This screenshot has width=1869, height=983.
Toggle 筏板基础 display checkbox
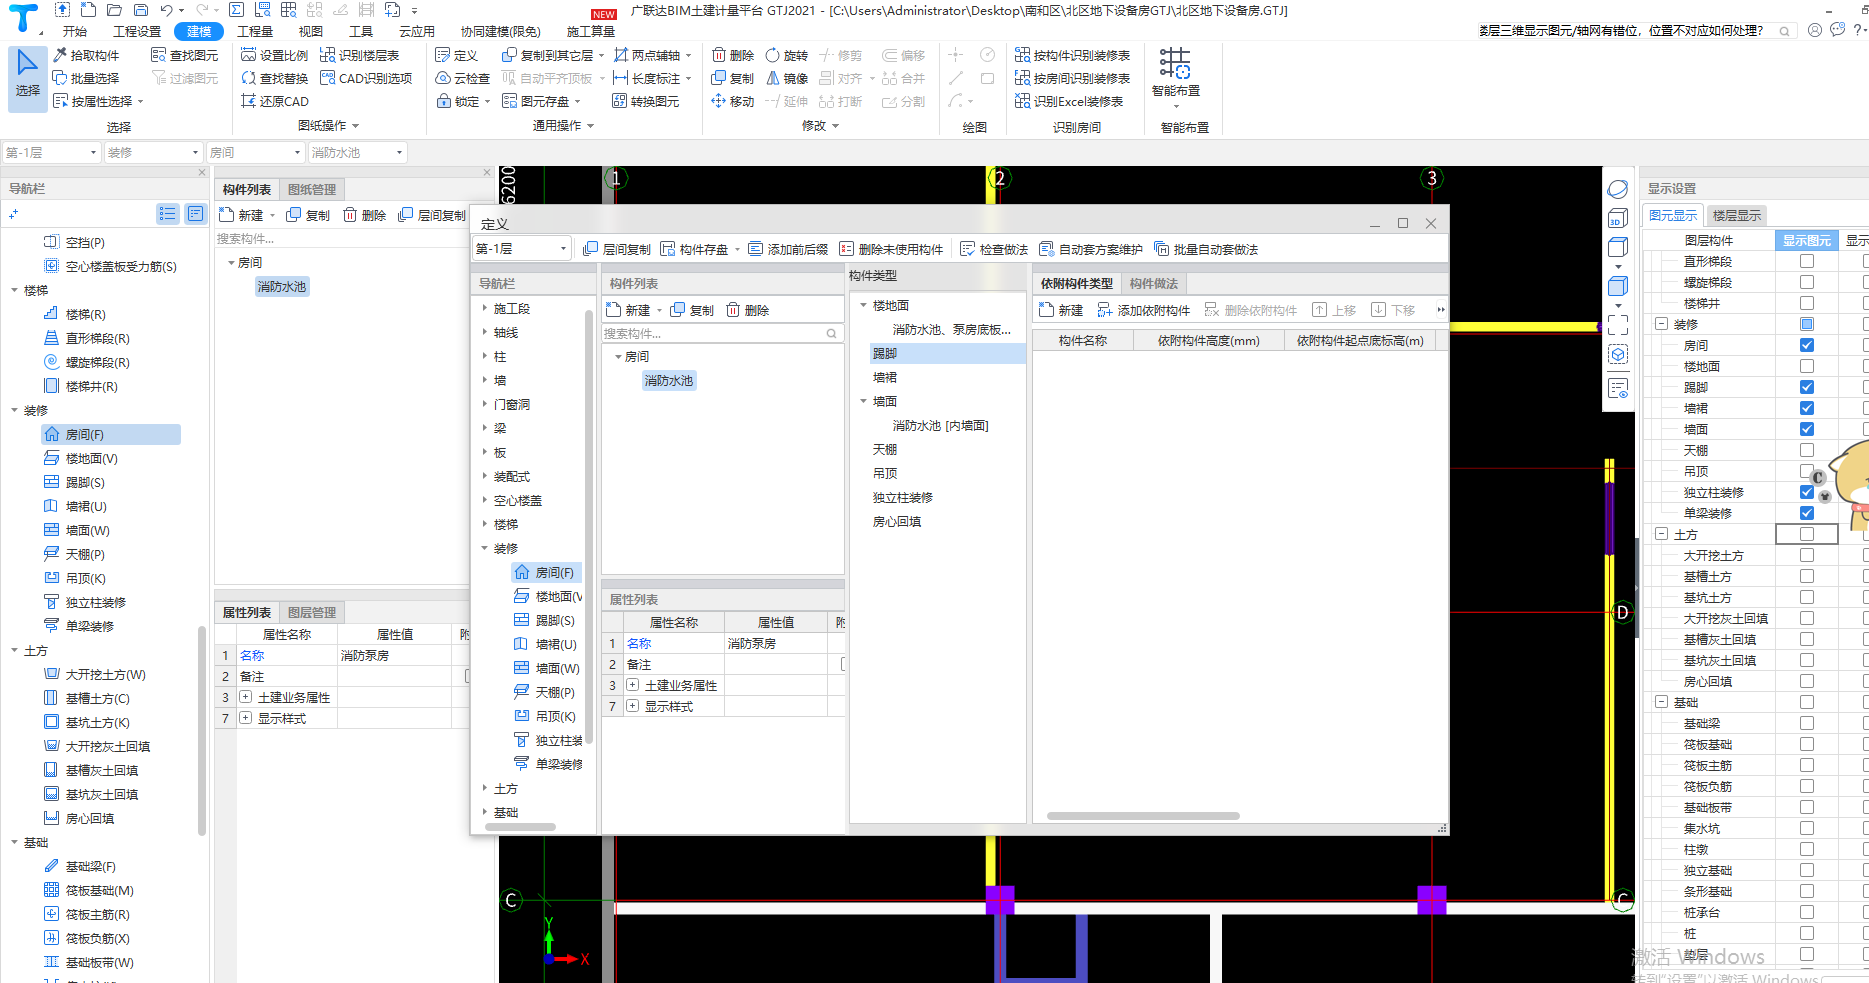coord(1806,744)
